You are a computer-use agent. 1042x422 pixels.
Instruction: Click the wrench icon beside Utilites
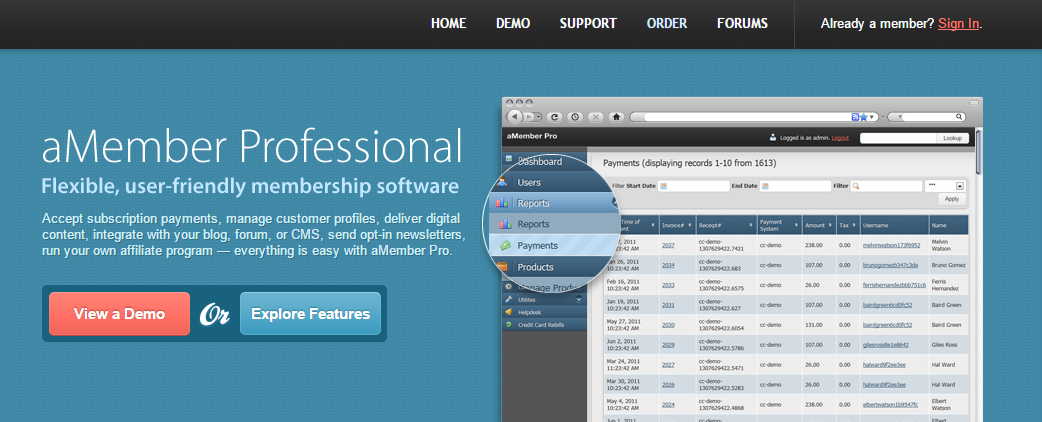[508, 300]
